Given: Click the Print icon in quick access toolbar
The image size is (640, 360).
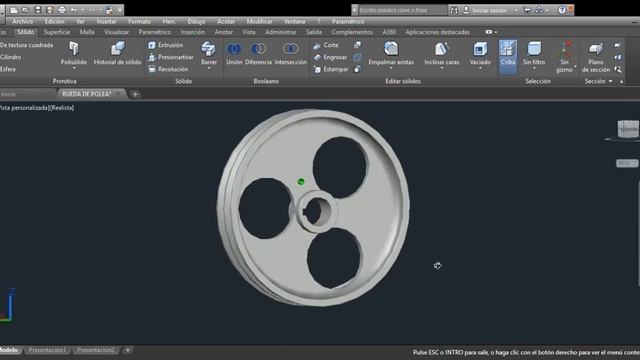Looking at the screenshot, I should coord(62,10).
